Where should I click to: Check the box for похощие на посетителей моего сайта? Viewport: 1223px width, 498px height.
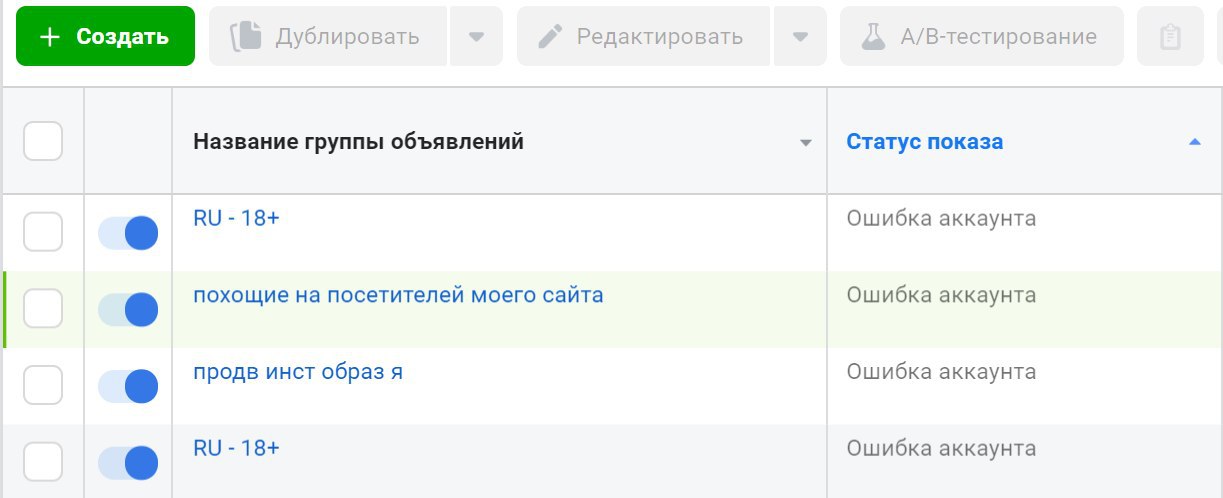pos(43,309)
